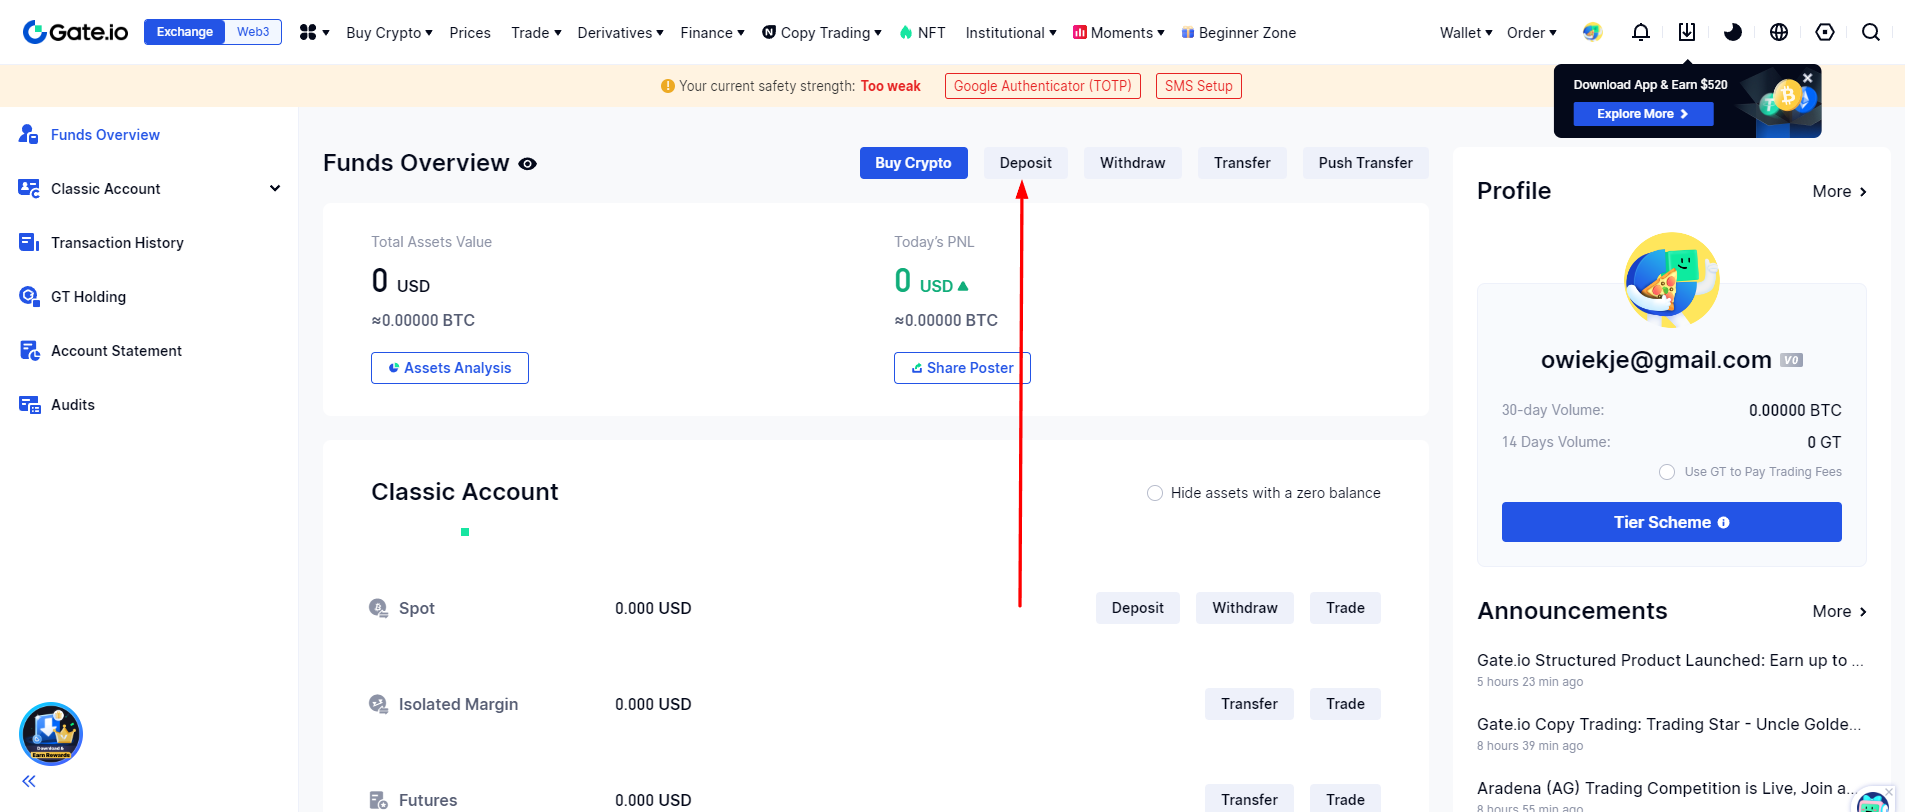Screen dimensions: 1905x812
Task: Select the Exchange toggle
Action: [185, 32]
